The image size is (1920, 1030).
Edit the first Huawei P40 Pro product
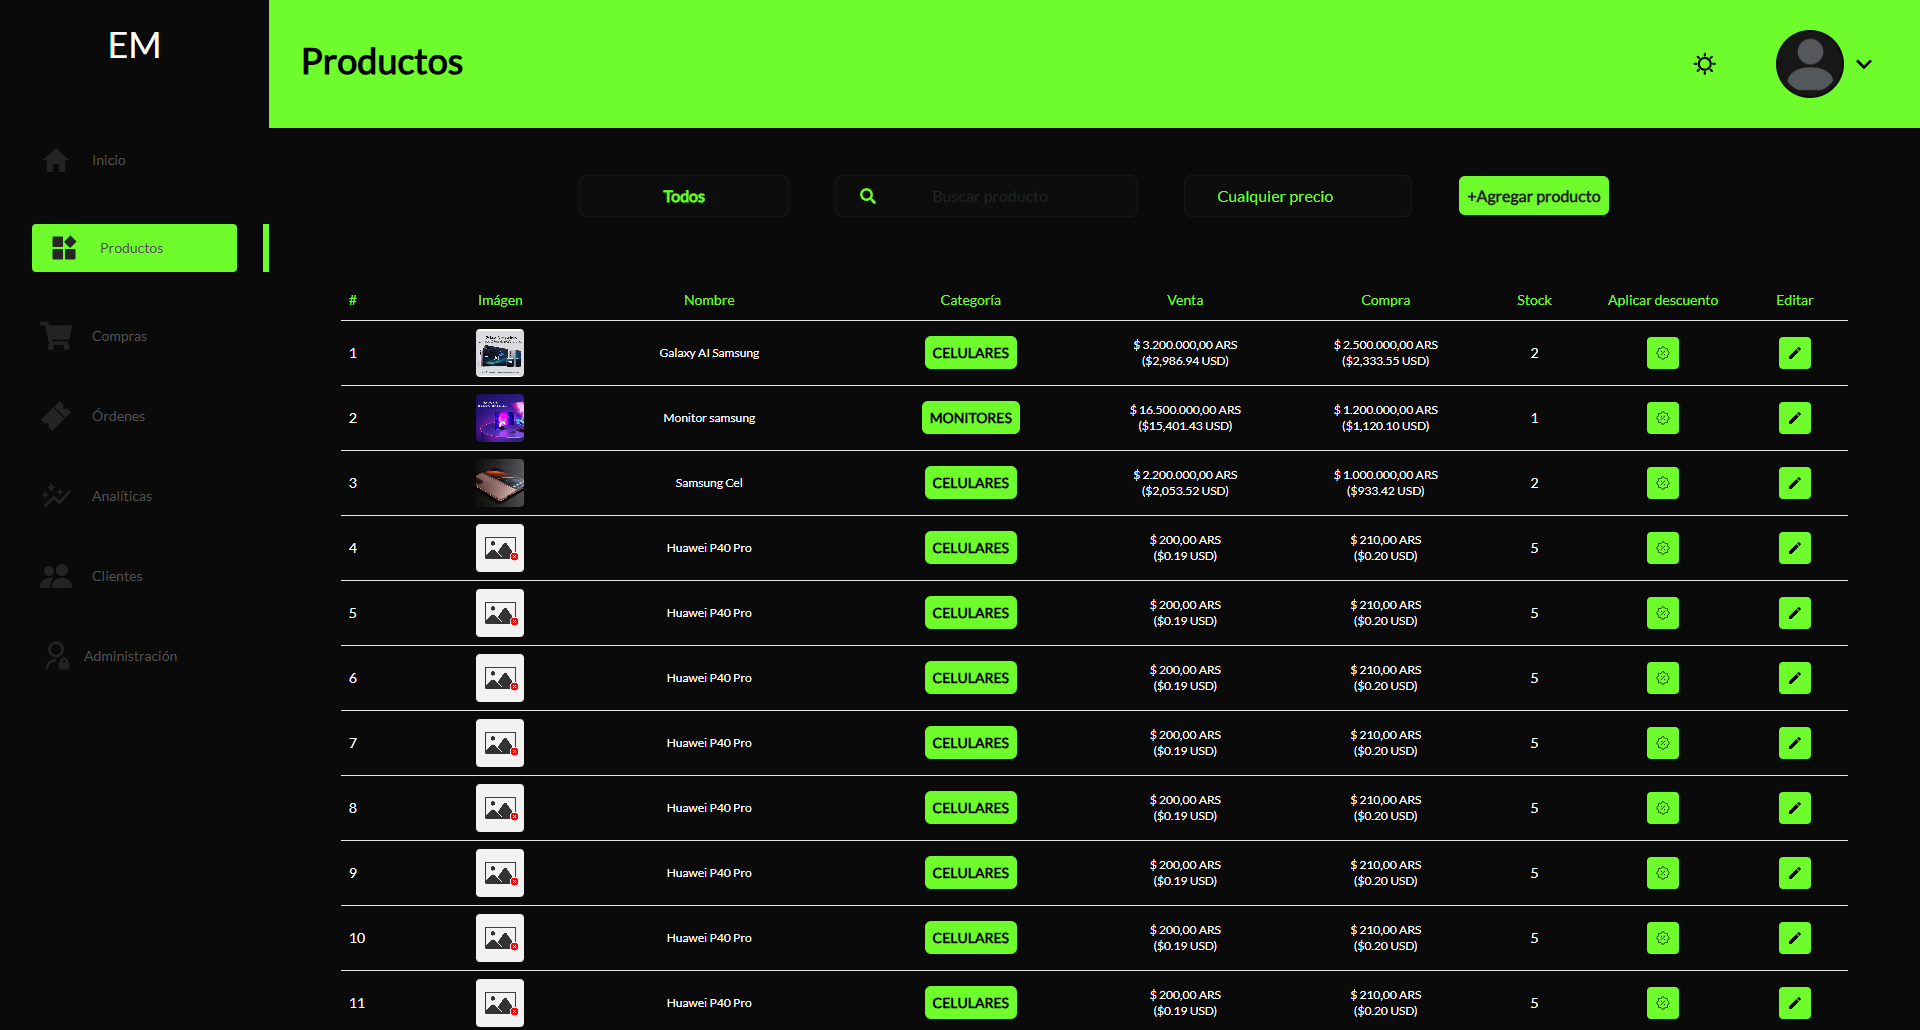pyautogui.click(x=1794, y=548)
